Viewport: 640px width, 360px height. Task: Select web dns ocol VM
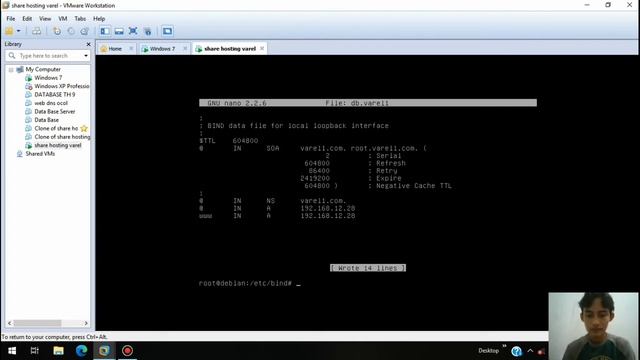51,103
